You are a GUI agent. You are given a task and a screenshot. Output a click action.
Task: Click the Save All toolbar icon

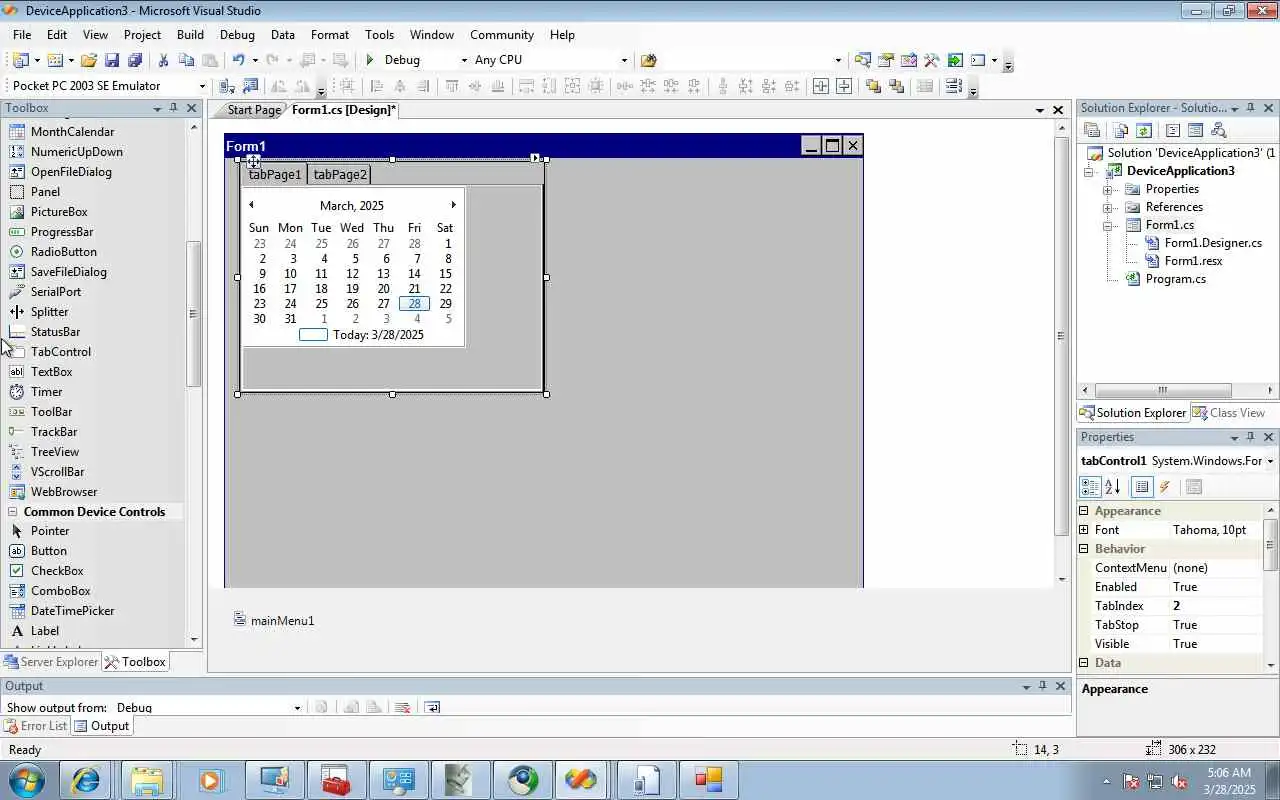pyautogui.click(x=135, y=60)
